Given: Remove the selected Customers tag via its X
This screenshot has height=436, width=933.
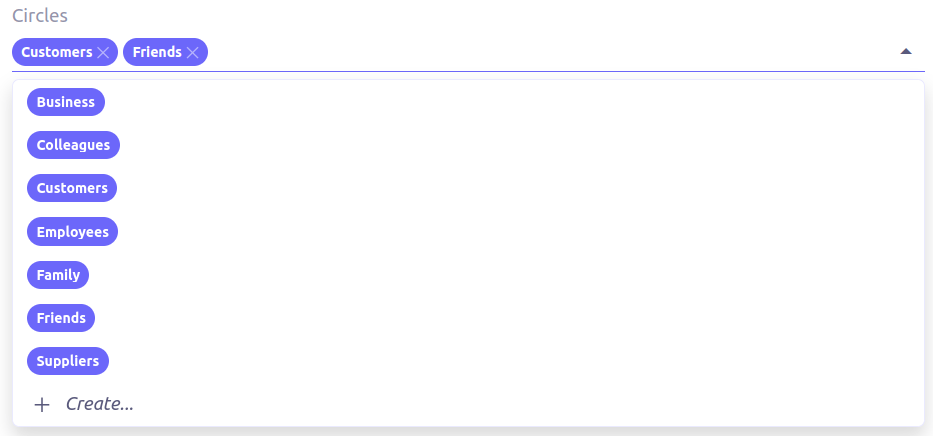Looking at the screenshot, I should point(103,52).
